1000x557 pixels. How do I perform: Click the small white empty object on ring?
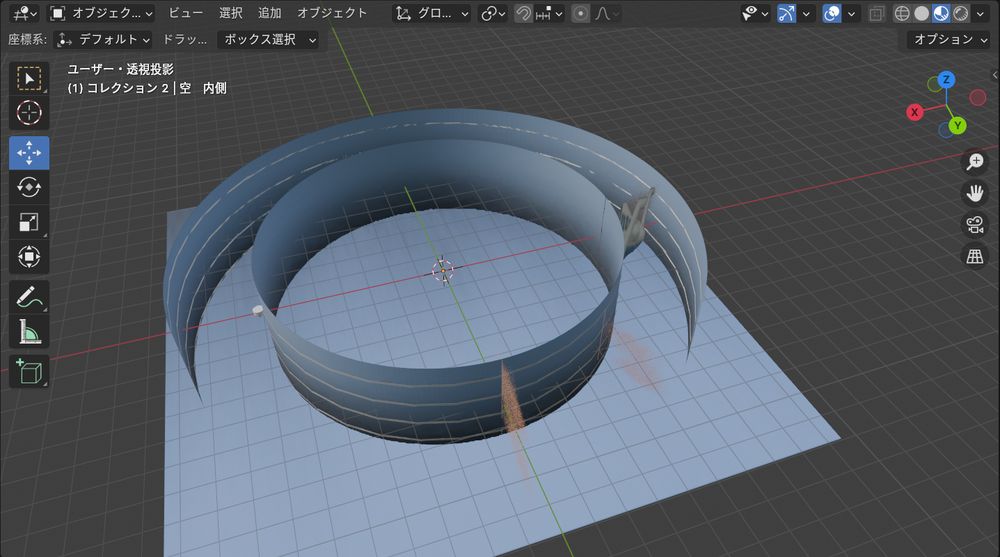coord(258,311)
